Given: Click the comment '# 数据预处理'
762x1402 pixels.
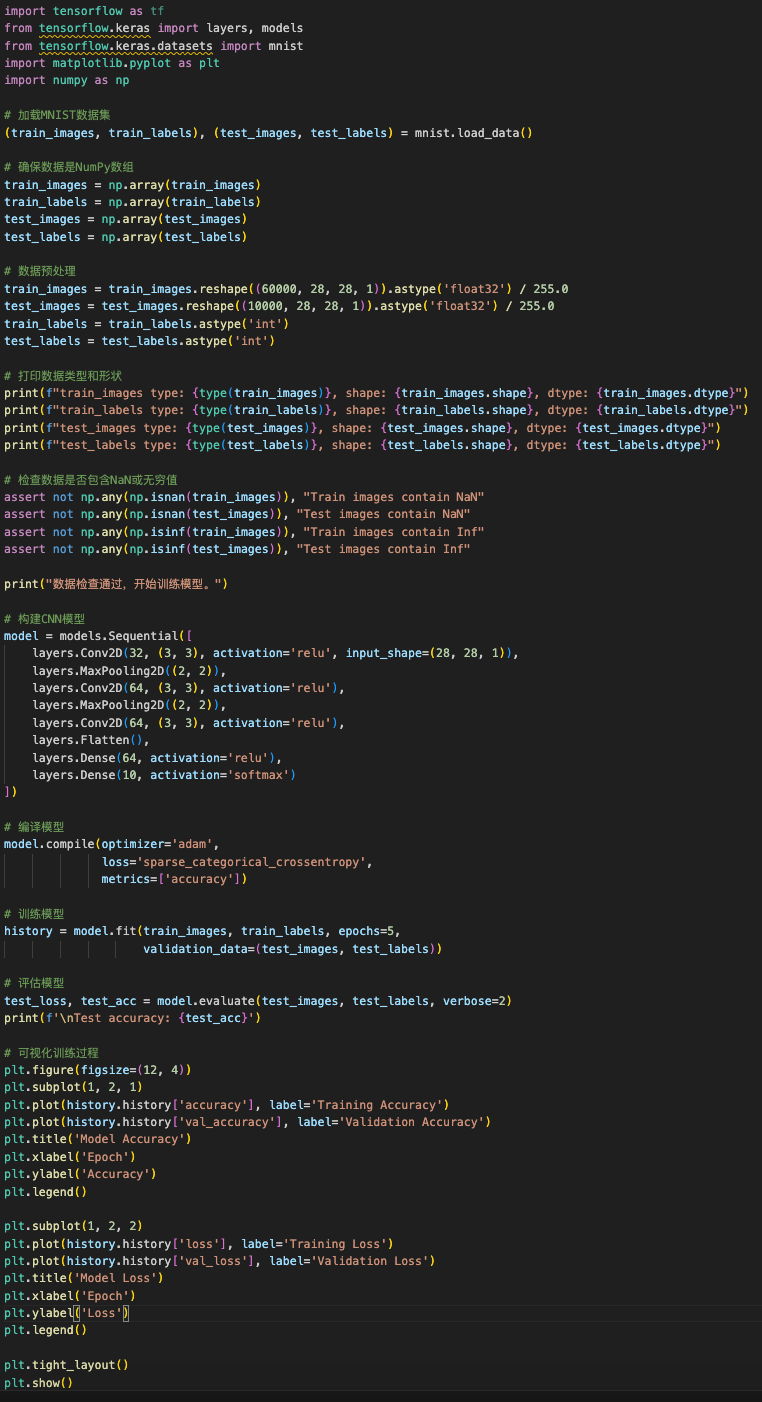Looking at the screenshot, I should 40,271.
